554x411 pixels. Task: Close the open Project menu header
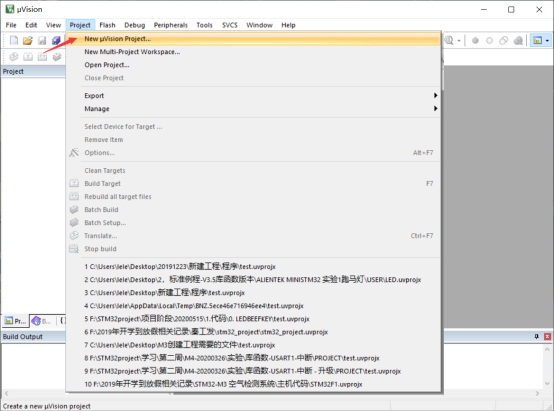pos(80,25)
